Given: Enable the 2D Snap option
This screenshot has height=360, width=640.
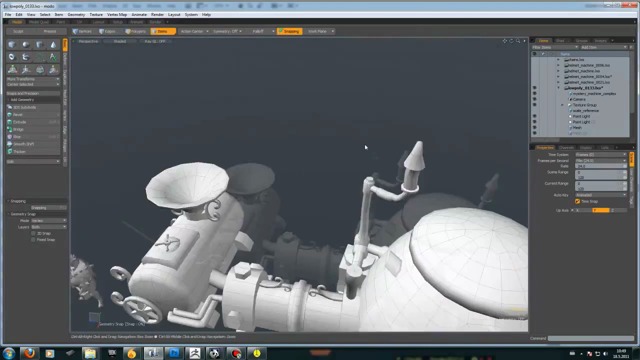Looking at the screenshot, I should point(33,233).
